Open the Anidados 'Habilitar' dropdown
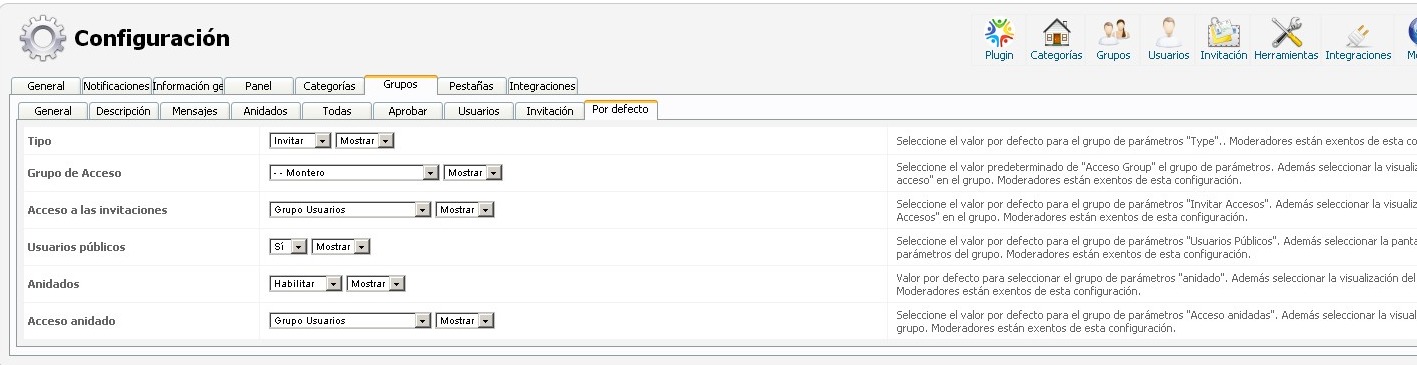 [306, 284]
